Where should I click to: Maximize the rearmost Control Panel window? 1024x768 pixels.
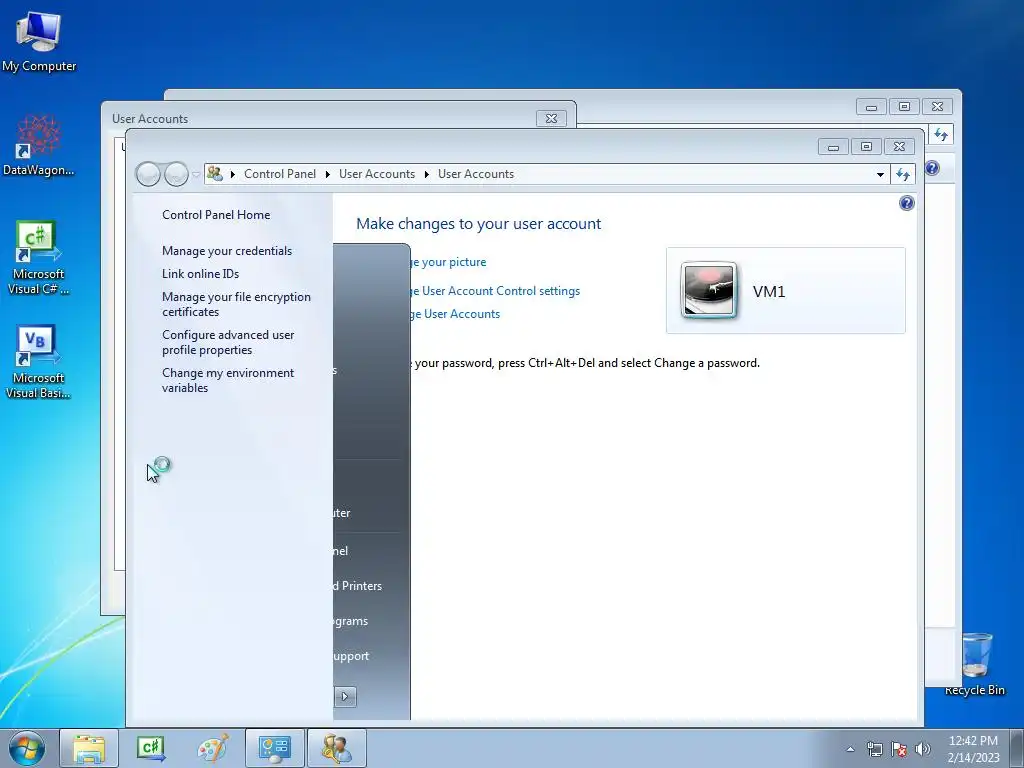[x=904, y=106]
